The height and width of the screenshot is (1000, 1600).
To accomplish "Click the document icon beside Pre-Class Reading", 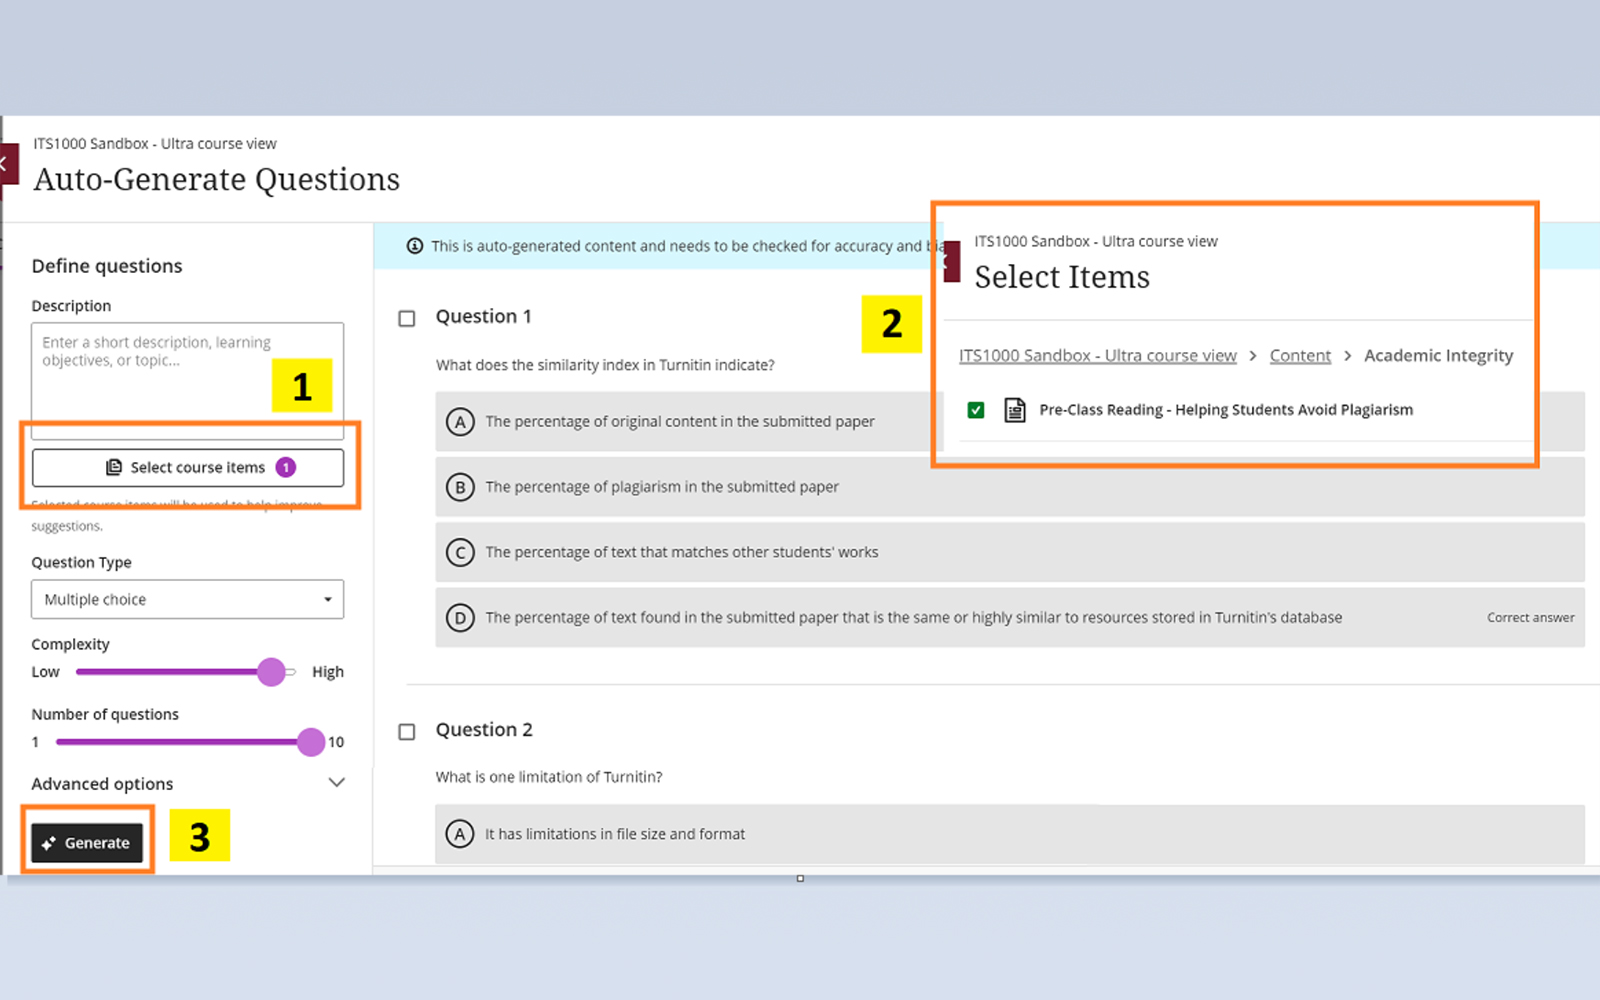I will [1014, 410].
